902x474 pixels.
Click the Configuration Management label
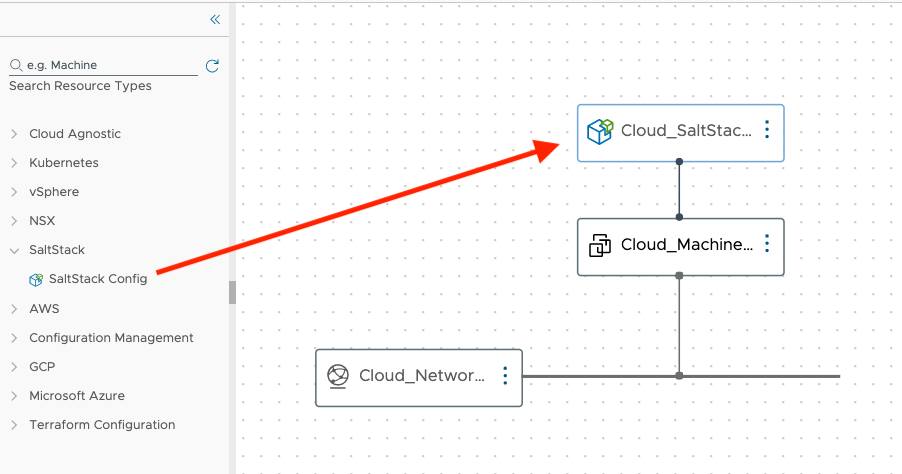tap(111, 338)
